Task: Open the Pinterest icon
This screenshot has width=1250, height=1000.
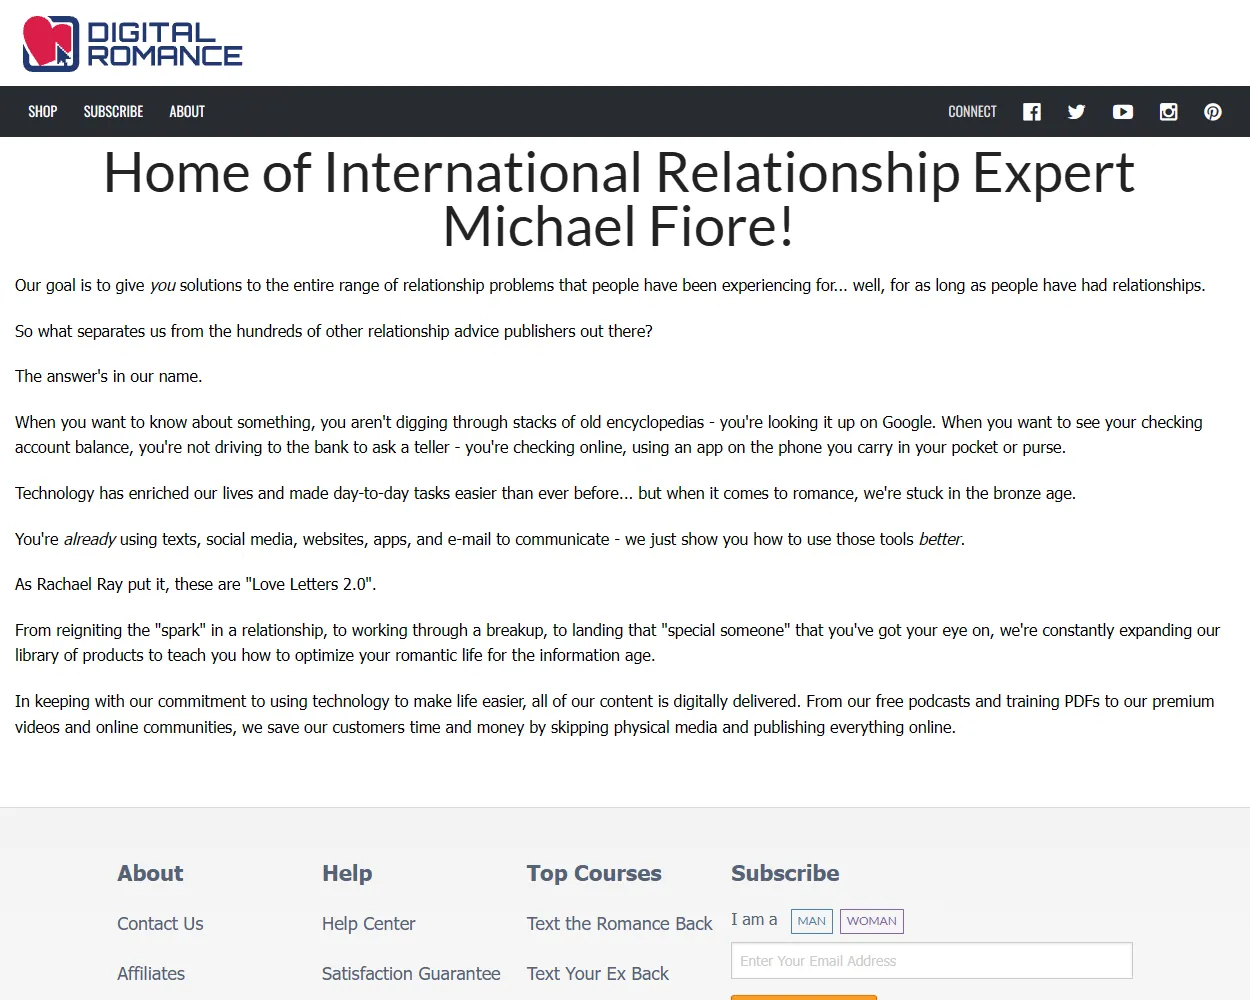Action: (x=1213, y=112)
